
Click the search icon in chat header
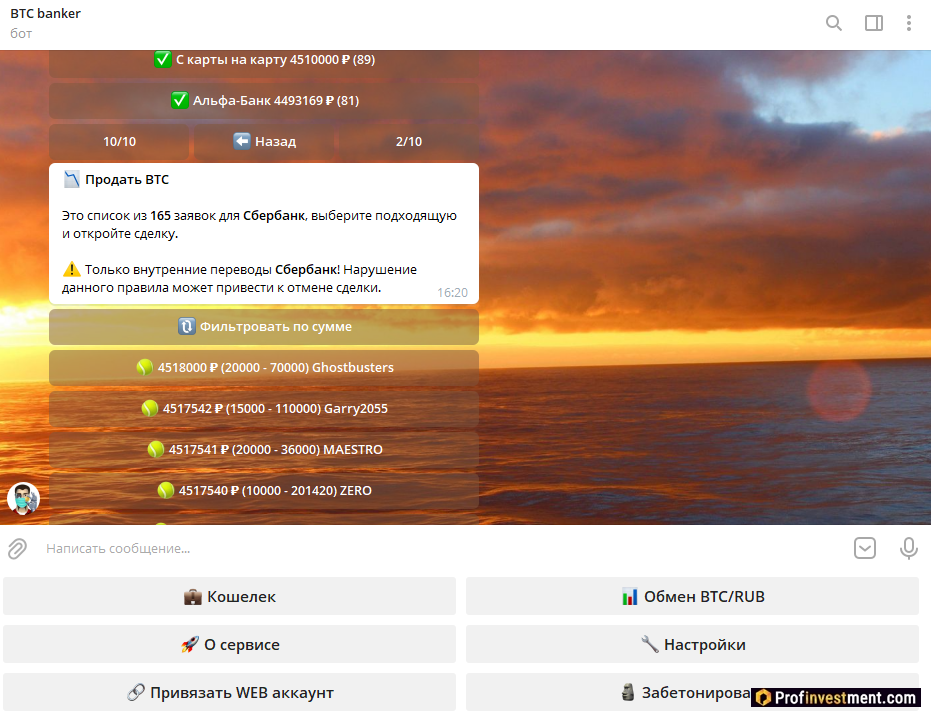833,23
